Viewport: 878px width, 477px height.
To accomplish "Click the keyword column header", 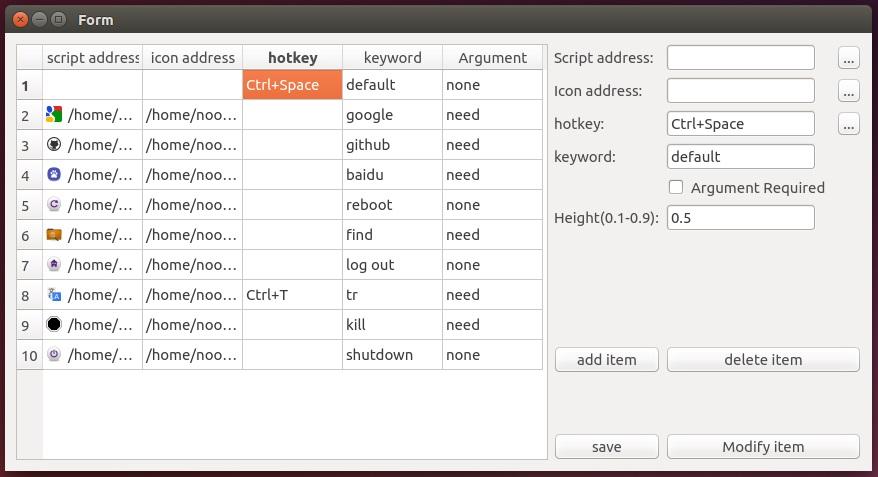I will 393,58.
